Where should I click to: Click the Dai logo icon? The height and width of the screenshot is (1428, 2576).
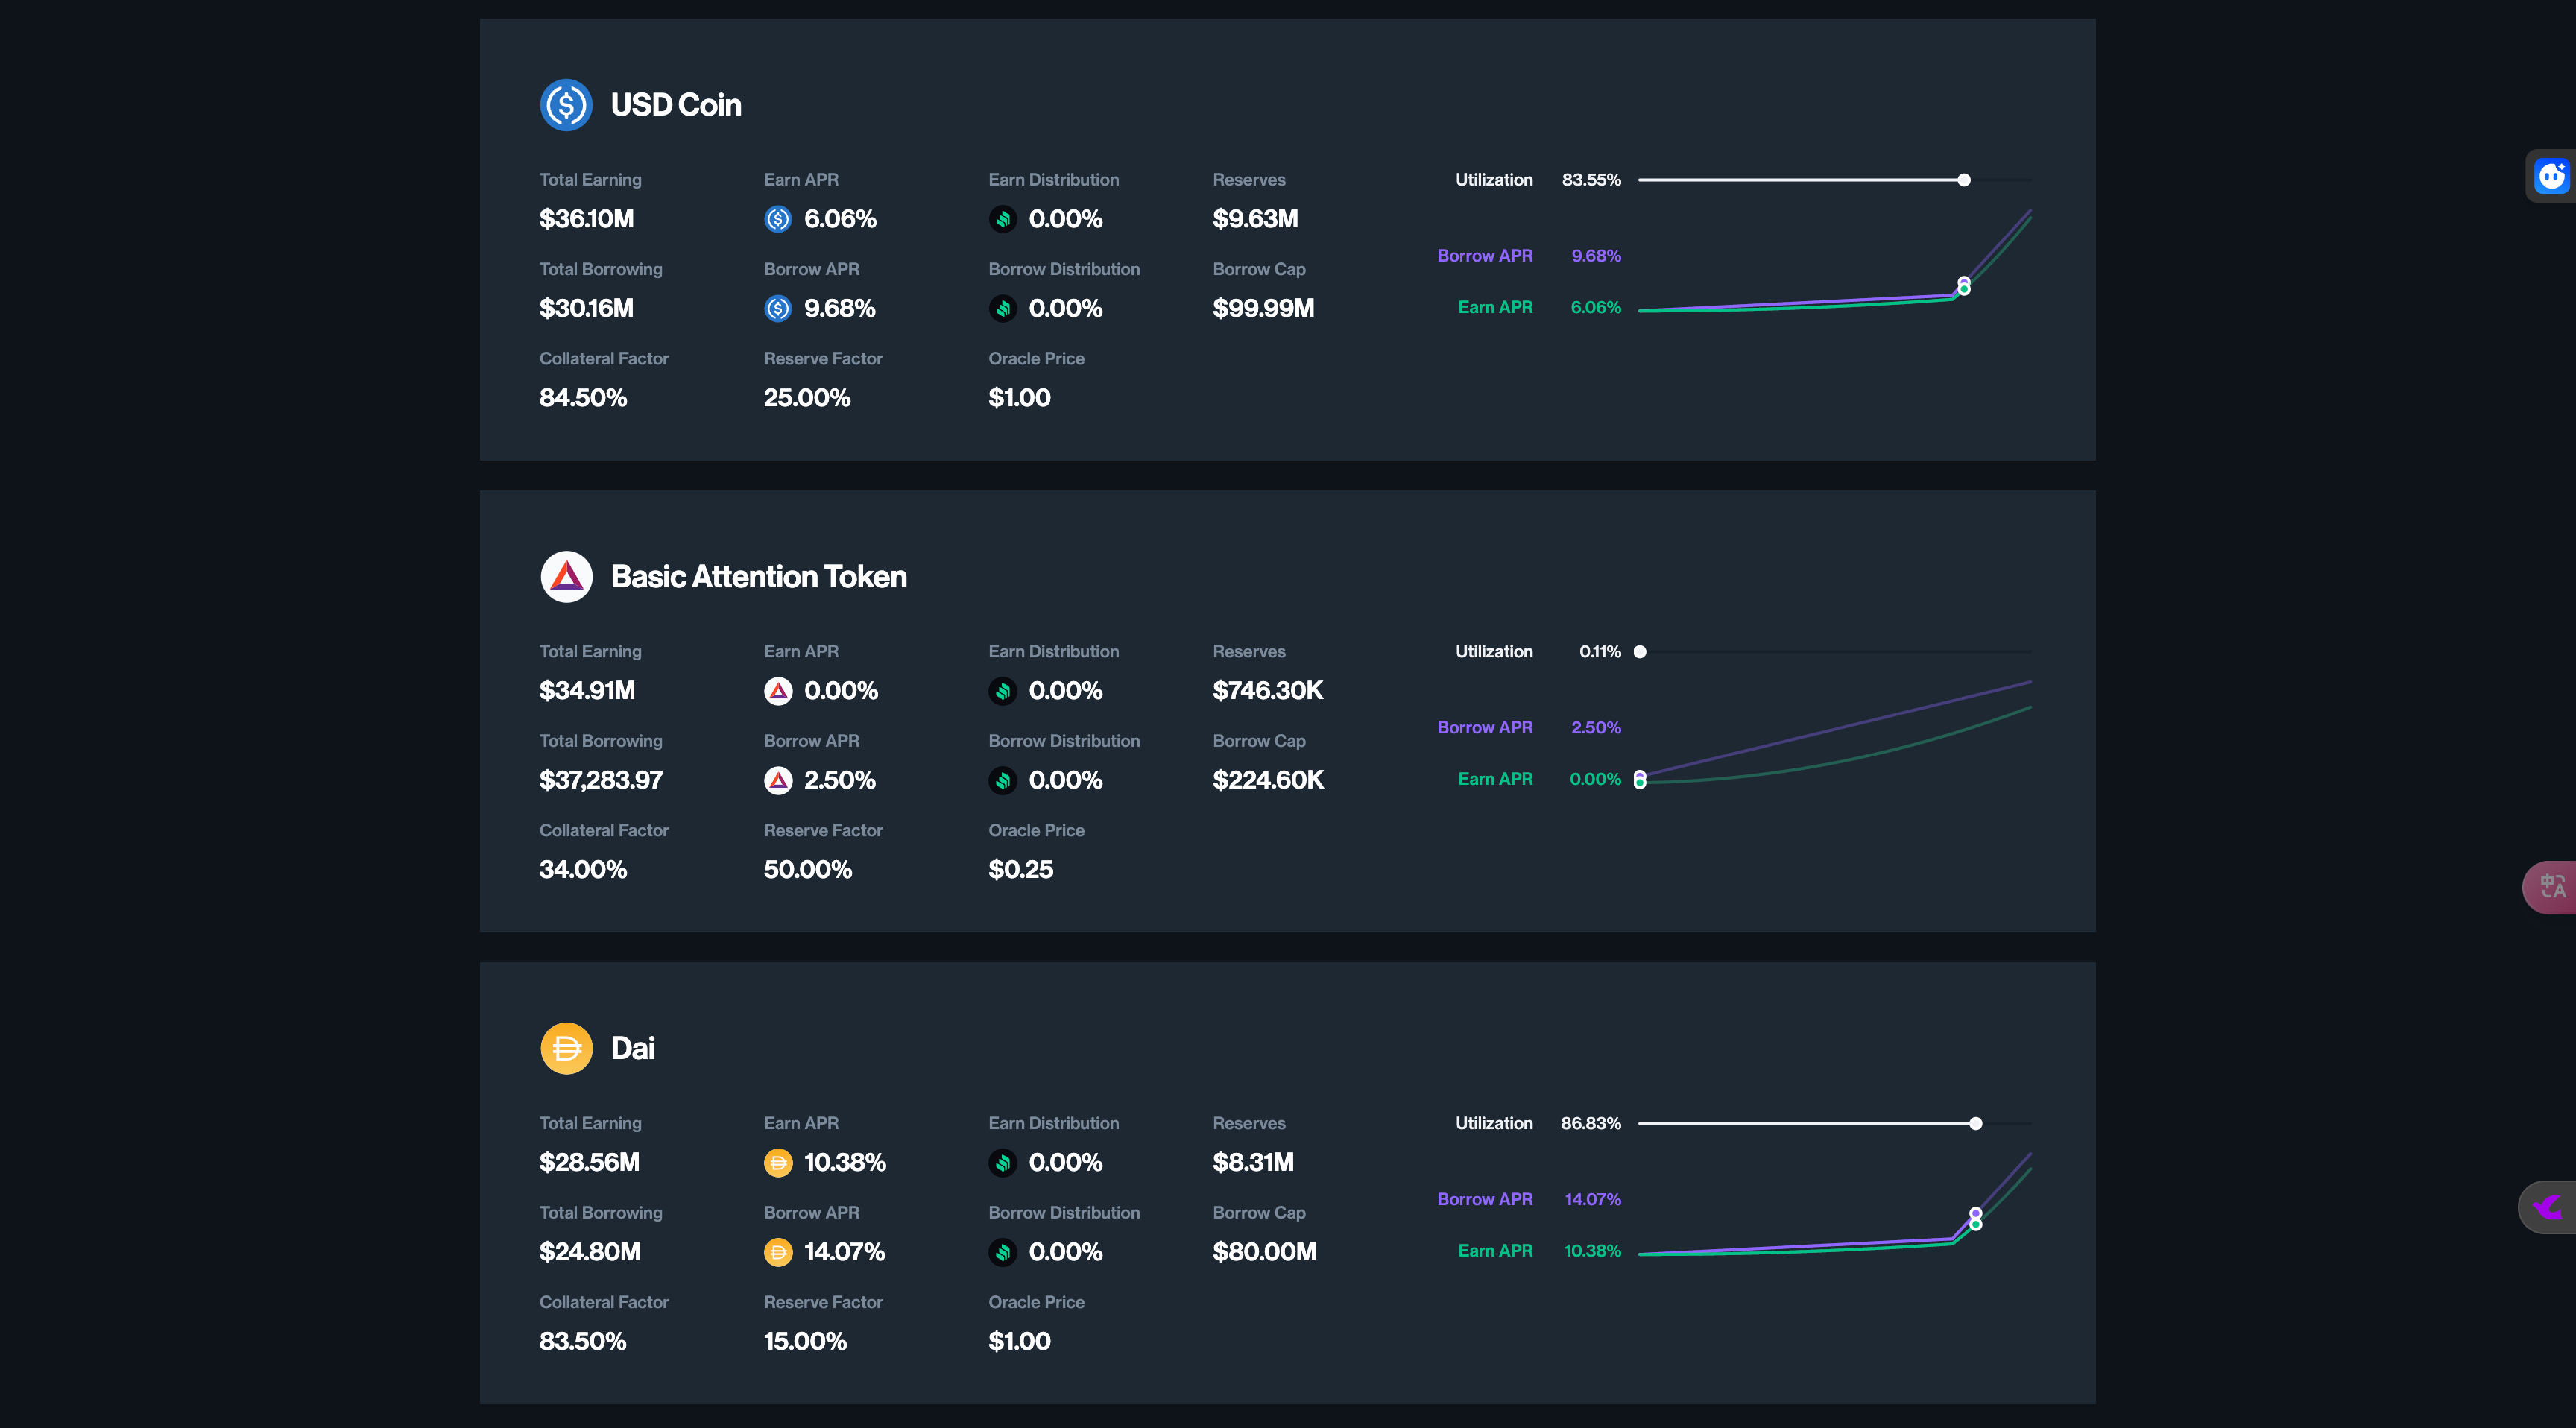pos(566,1048)
